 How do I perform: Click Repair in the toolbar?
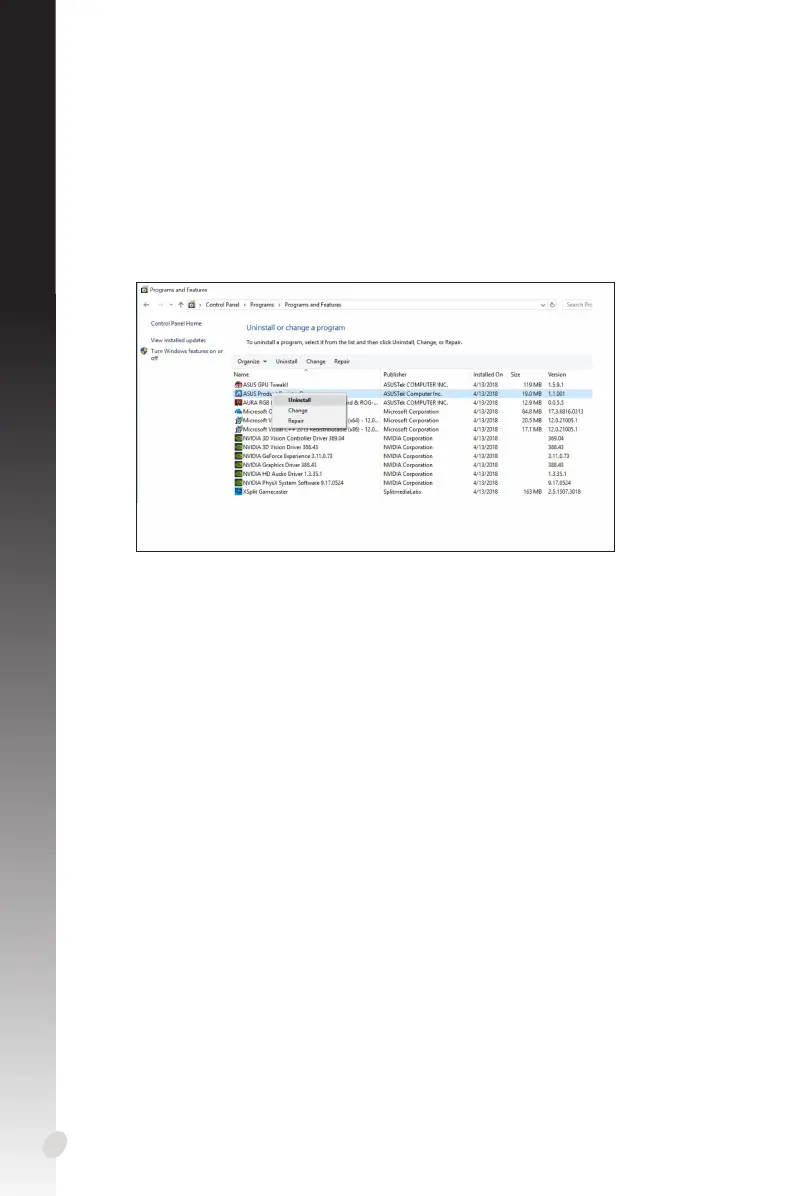tap(342, 362)
